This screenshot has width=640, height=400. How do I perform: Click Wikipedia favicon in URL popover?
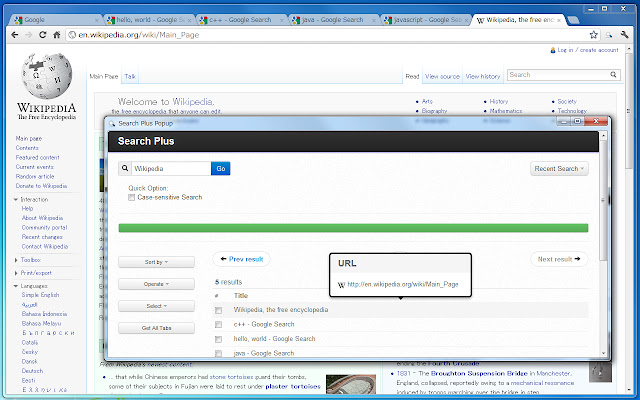(x=342, y=285)
